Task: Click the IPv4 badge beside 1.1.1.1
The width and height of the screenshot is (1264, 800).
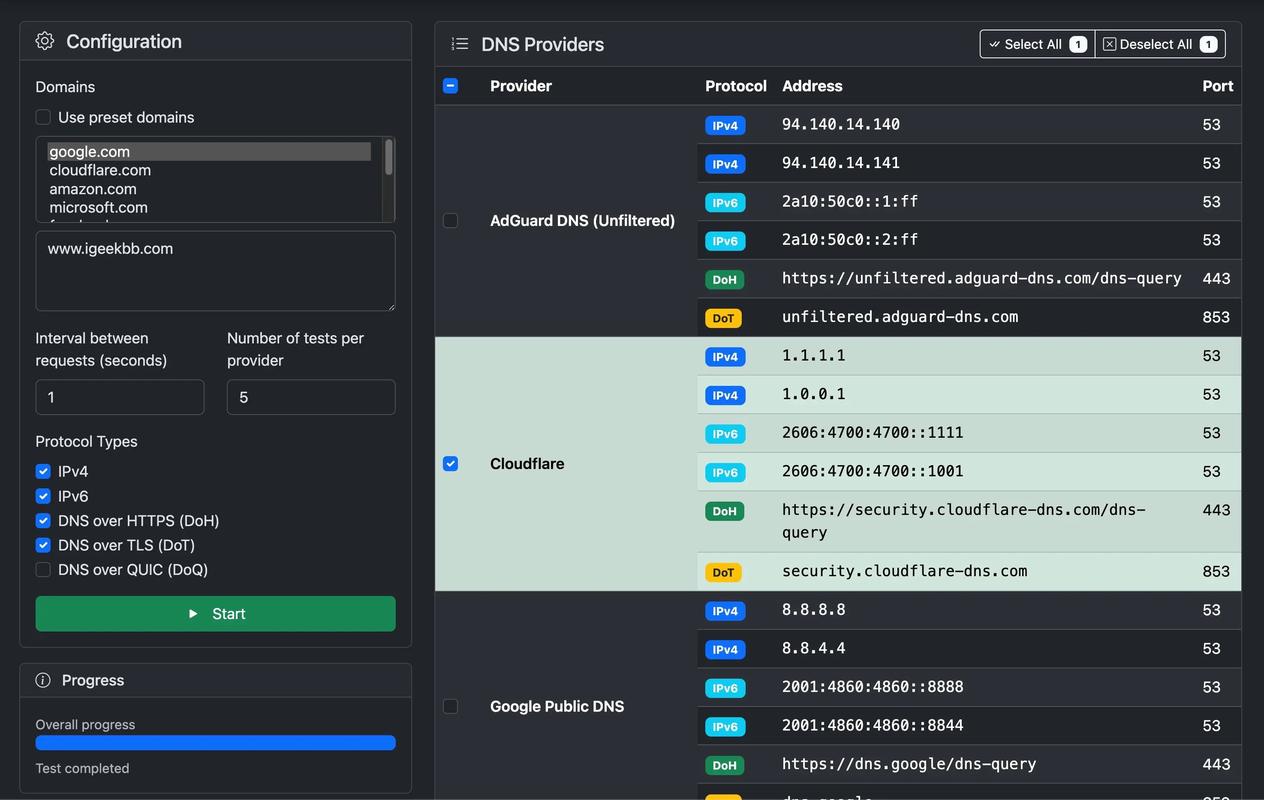Action: [724, 356]
